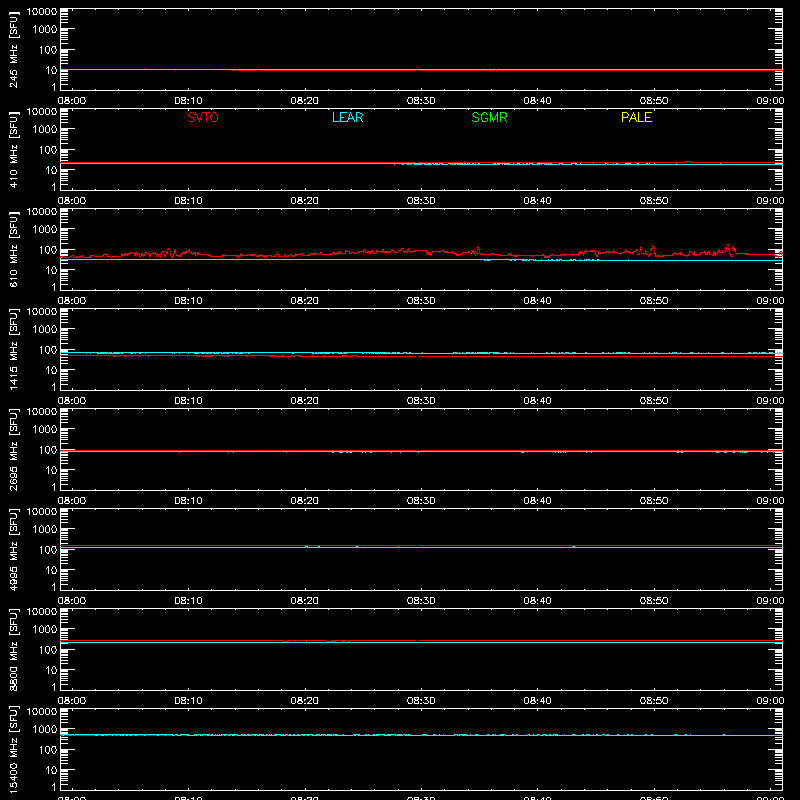Click 08:20 tick below the 410 MHz panel
The height and width of the screenshot is (800, 800).
pos(305,201)
